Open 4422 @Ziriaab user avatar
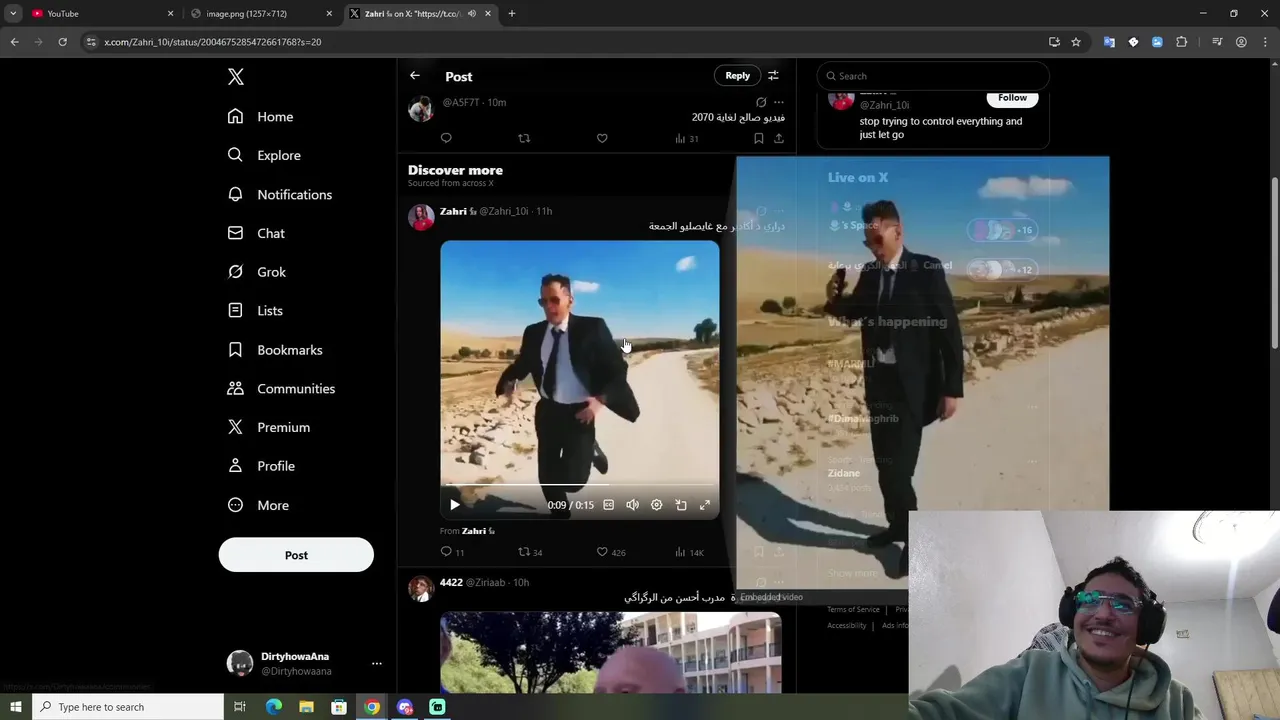 [x=421, y=588]
